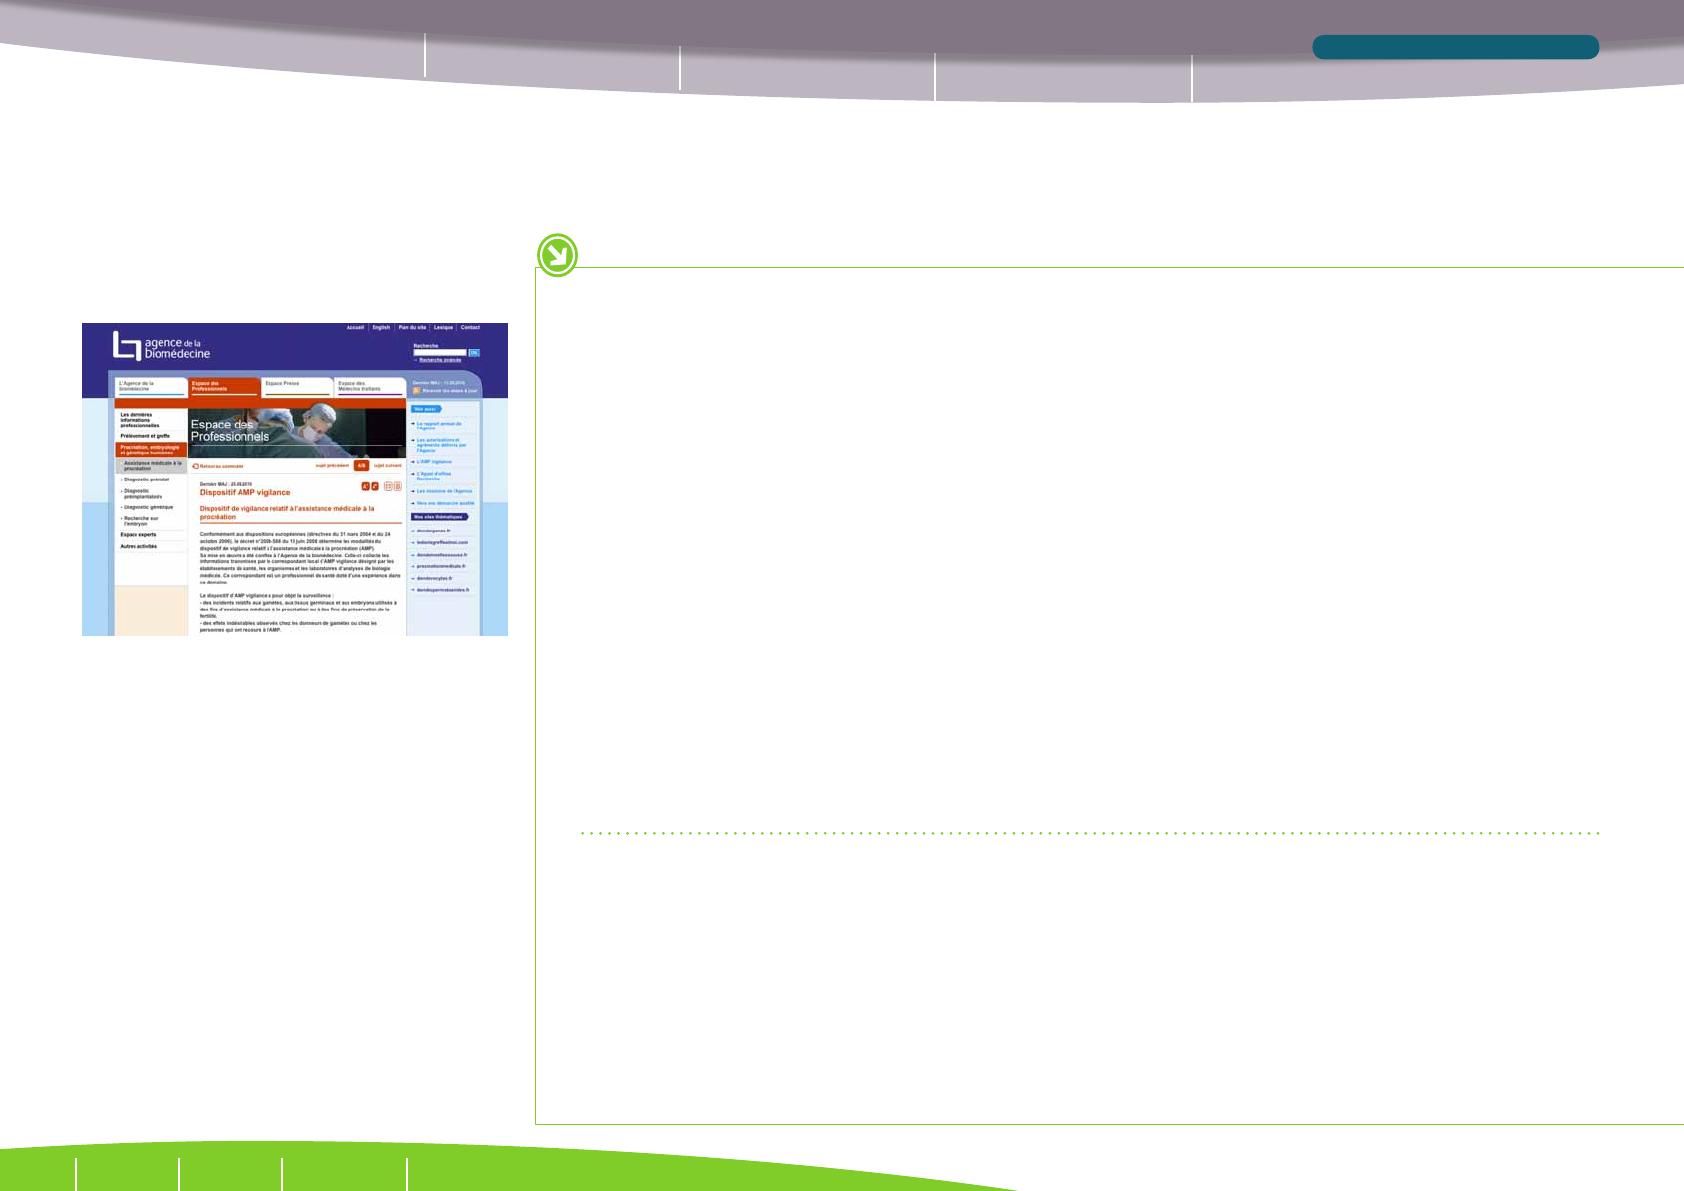Click the Agence de la biomédecine logo

point(162,346)
